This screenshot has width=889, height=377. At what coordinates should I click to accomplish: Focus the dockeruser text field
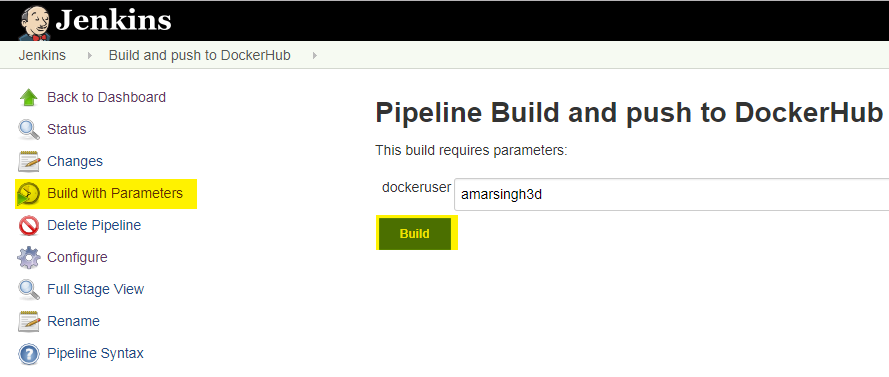click(671, 194)
